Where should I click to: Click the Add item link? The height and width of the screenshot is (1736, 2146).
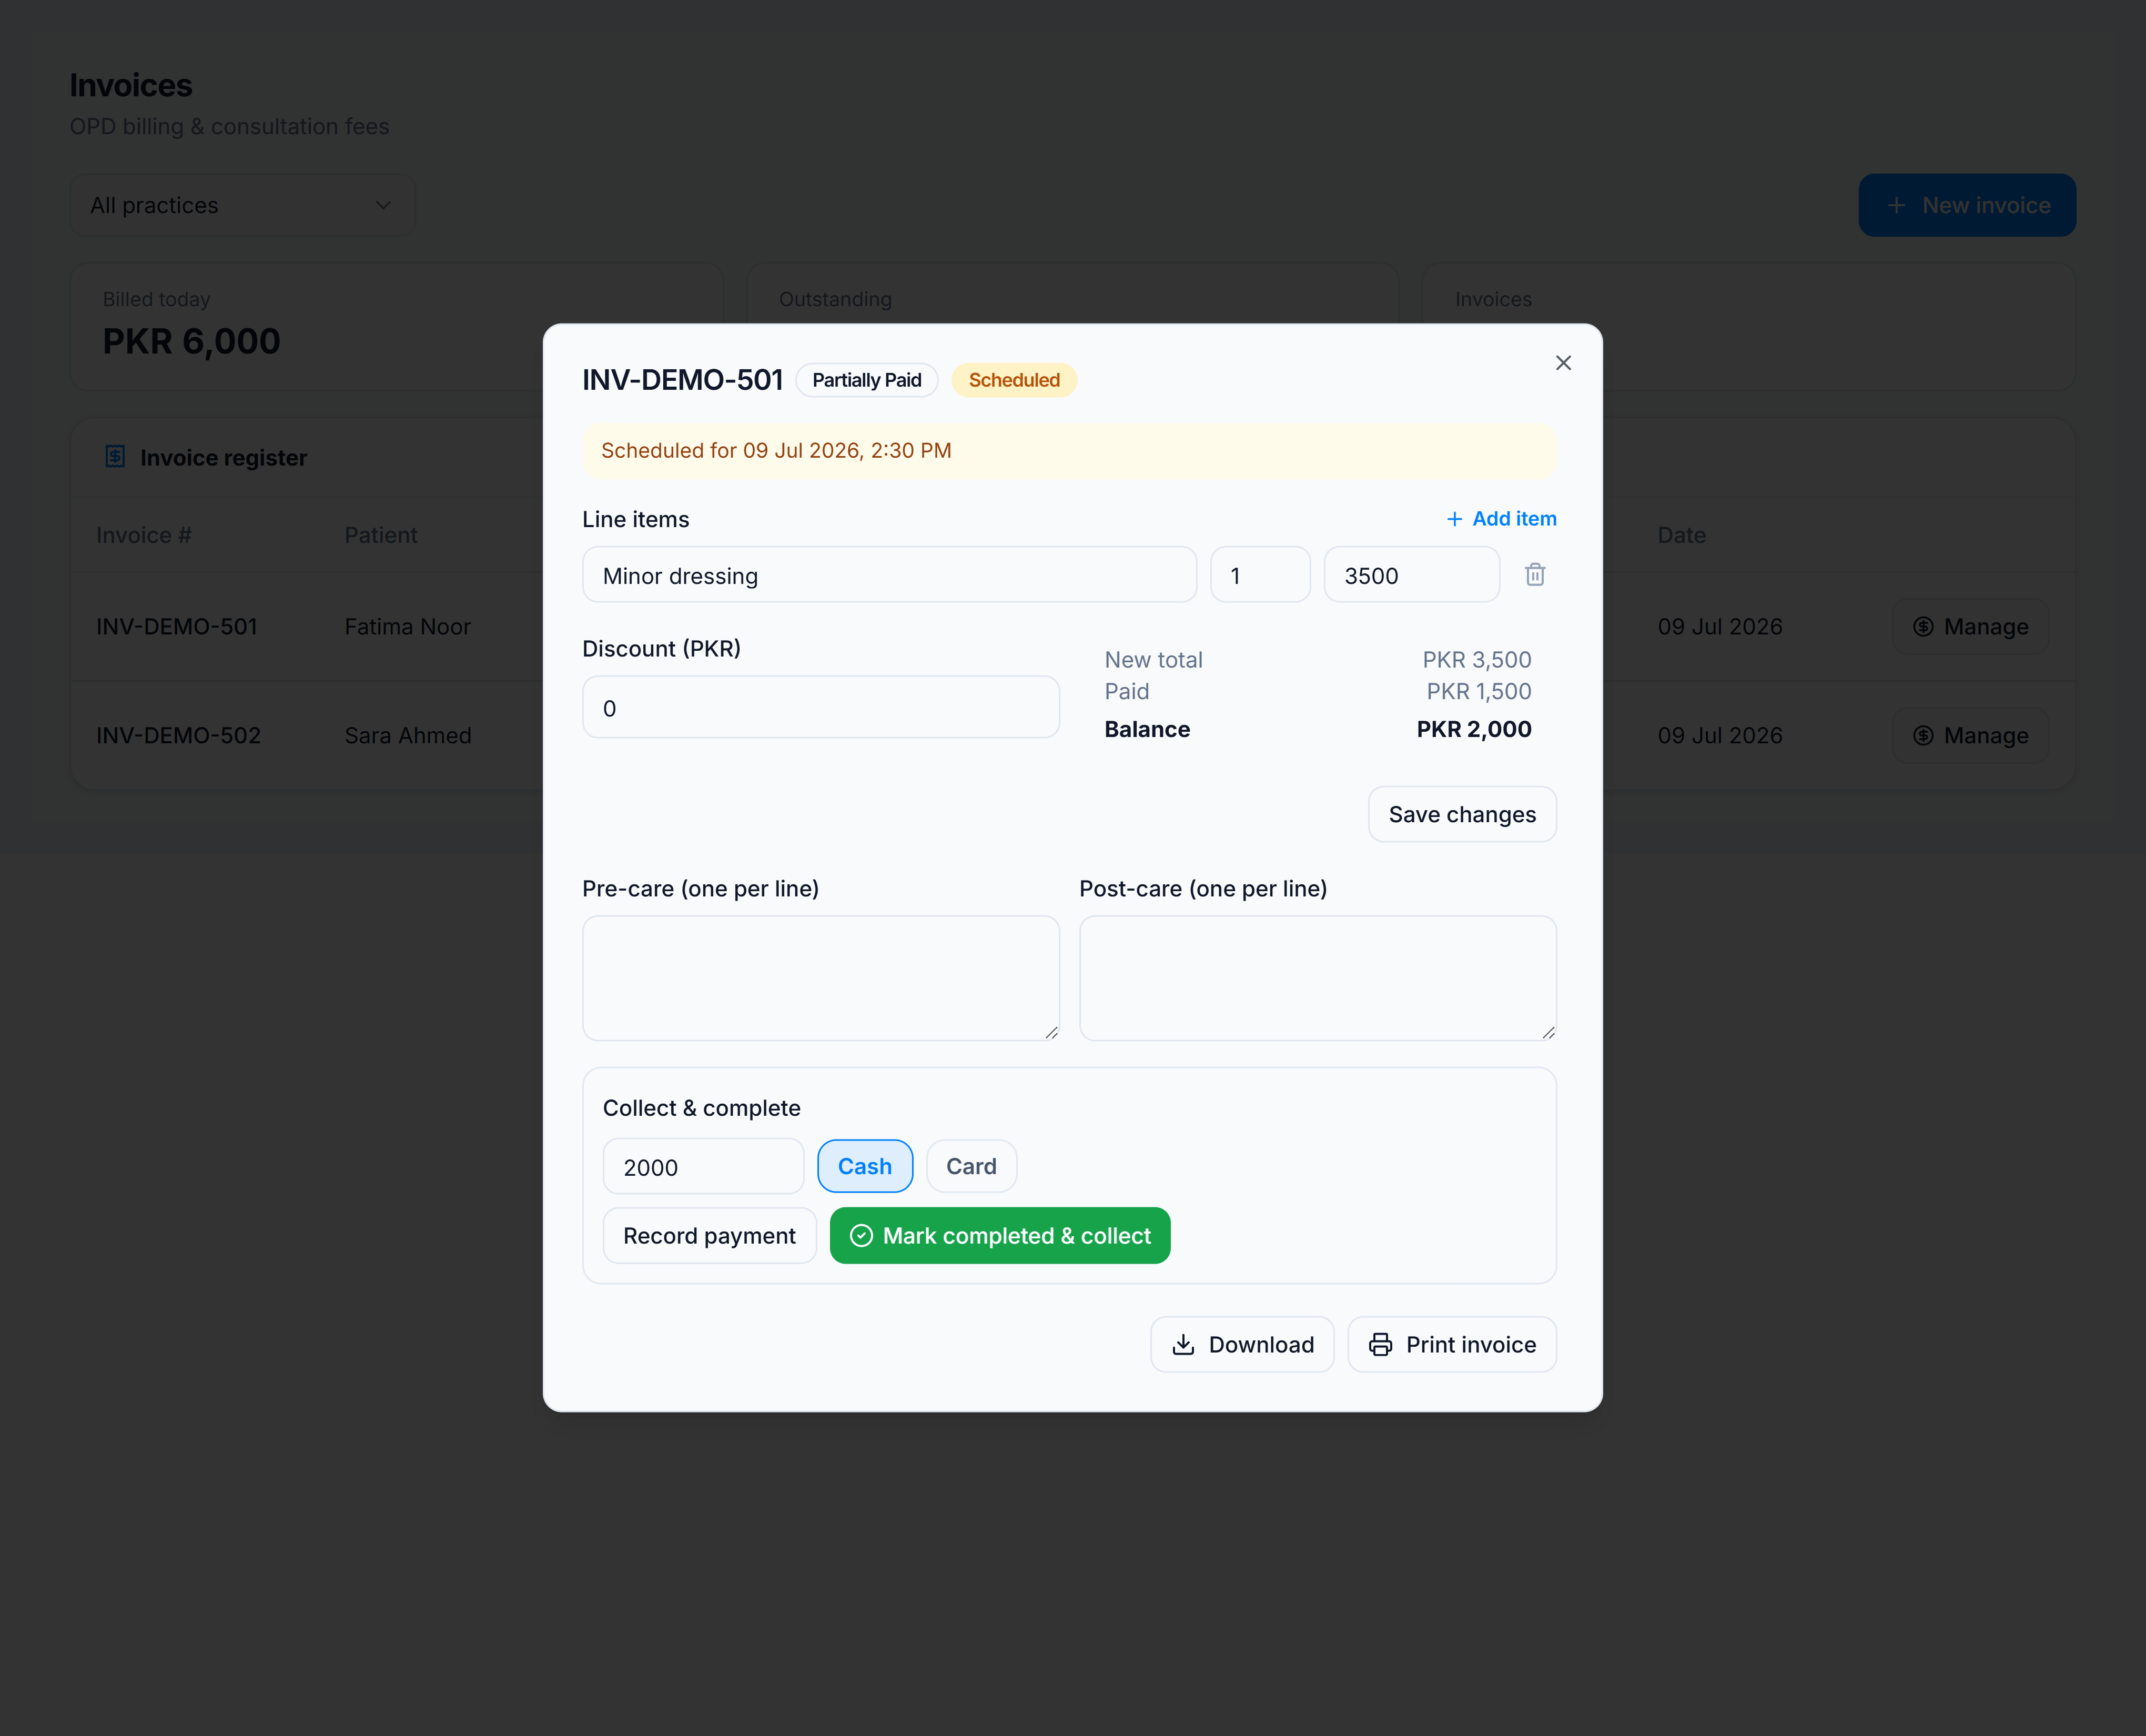(x=1501, y=519)
